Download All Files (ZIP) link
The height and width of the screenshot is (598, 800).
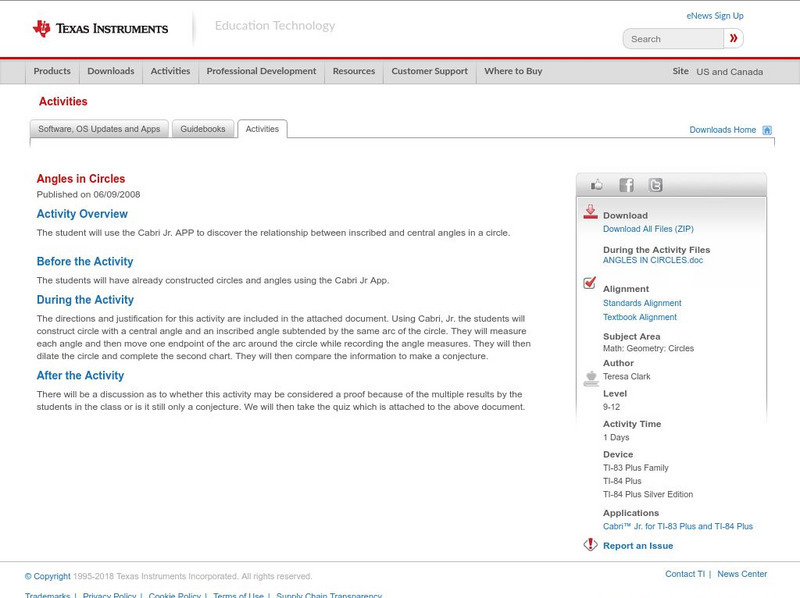coord(647,229)
